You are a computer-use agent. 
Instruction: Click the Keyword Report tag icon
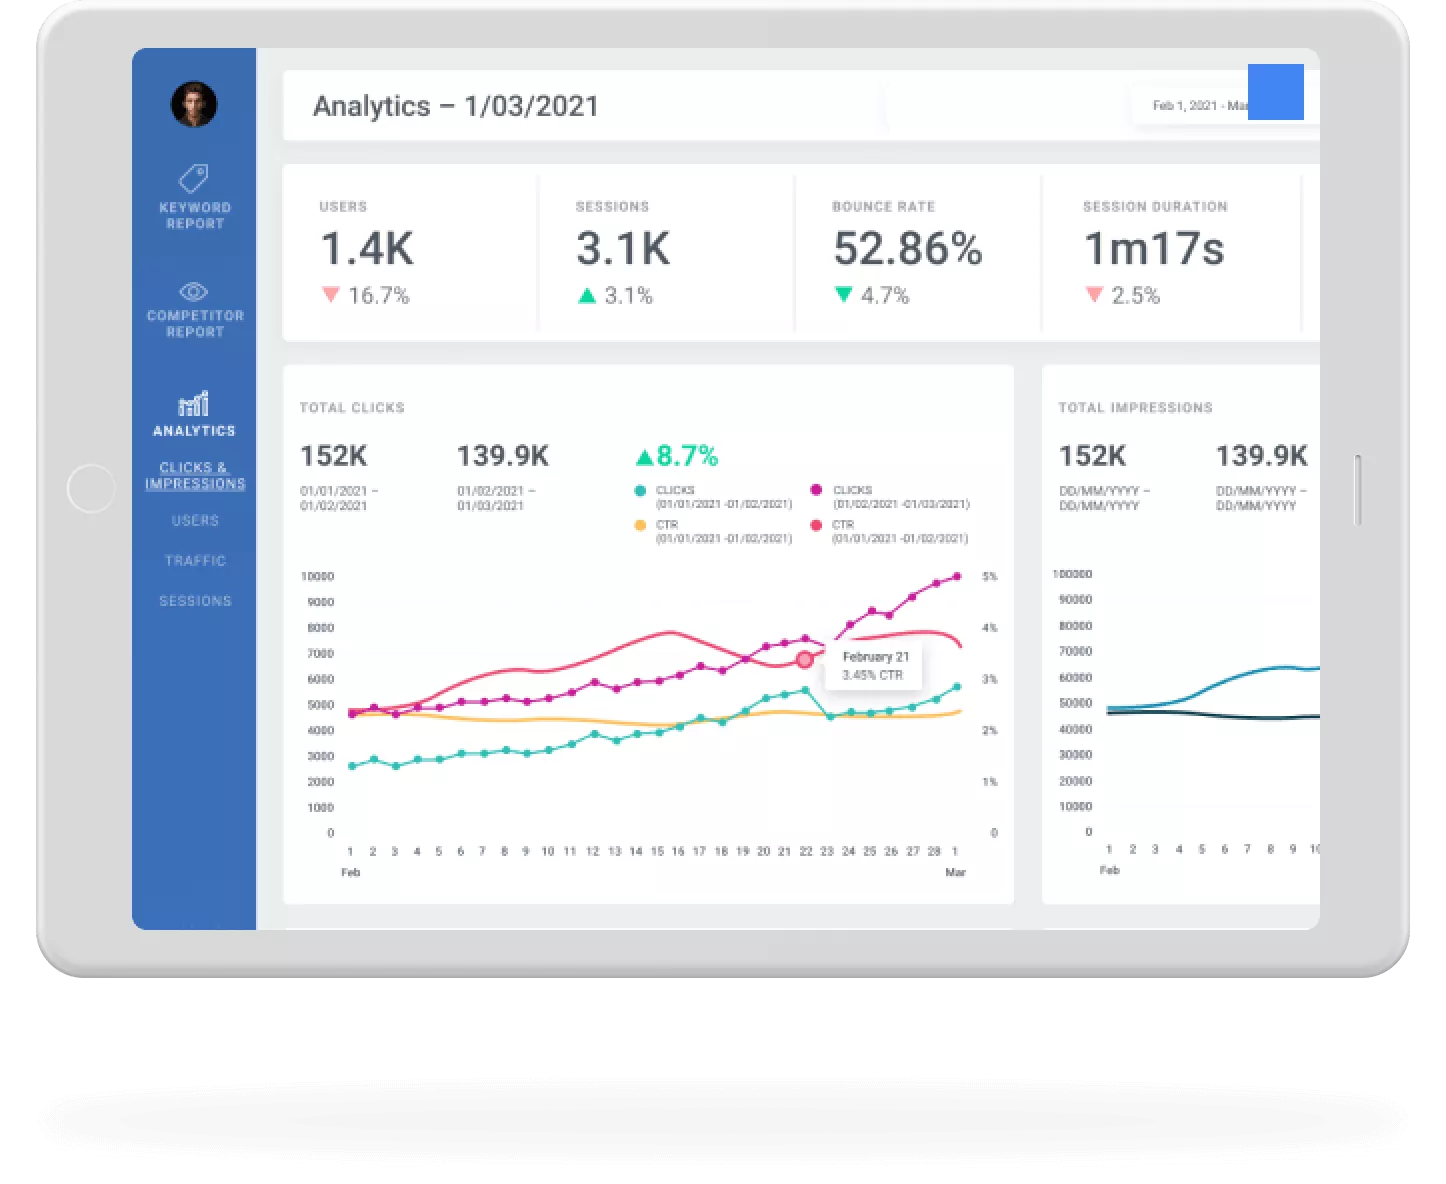(194, 178)
